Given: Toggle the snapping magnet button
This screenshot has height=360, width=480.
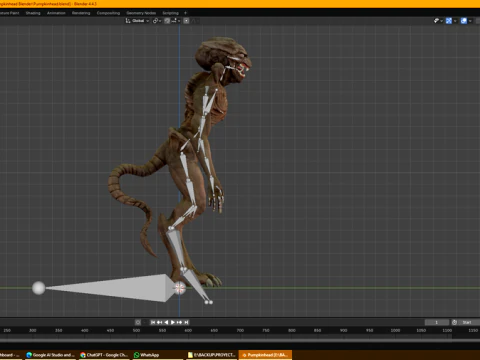Looking at the screenshot, I should click(x=167, y=21).
